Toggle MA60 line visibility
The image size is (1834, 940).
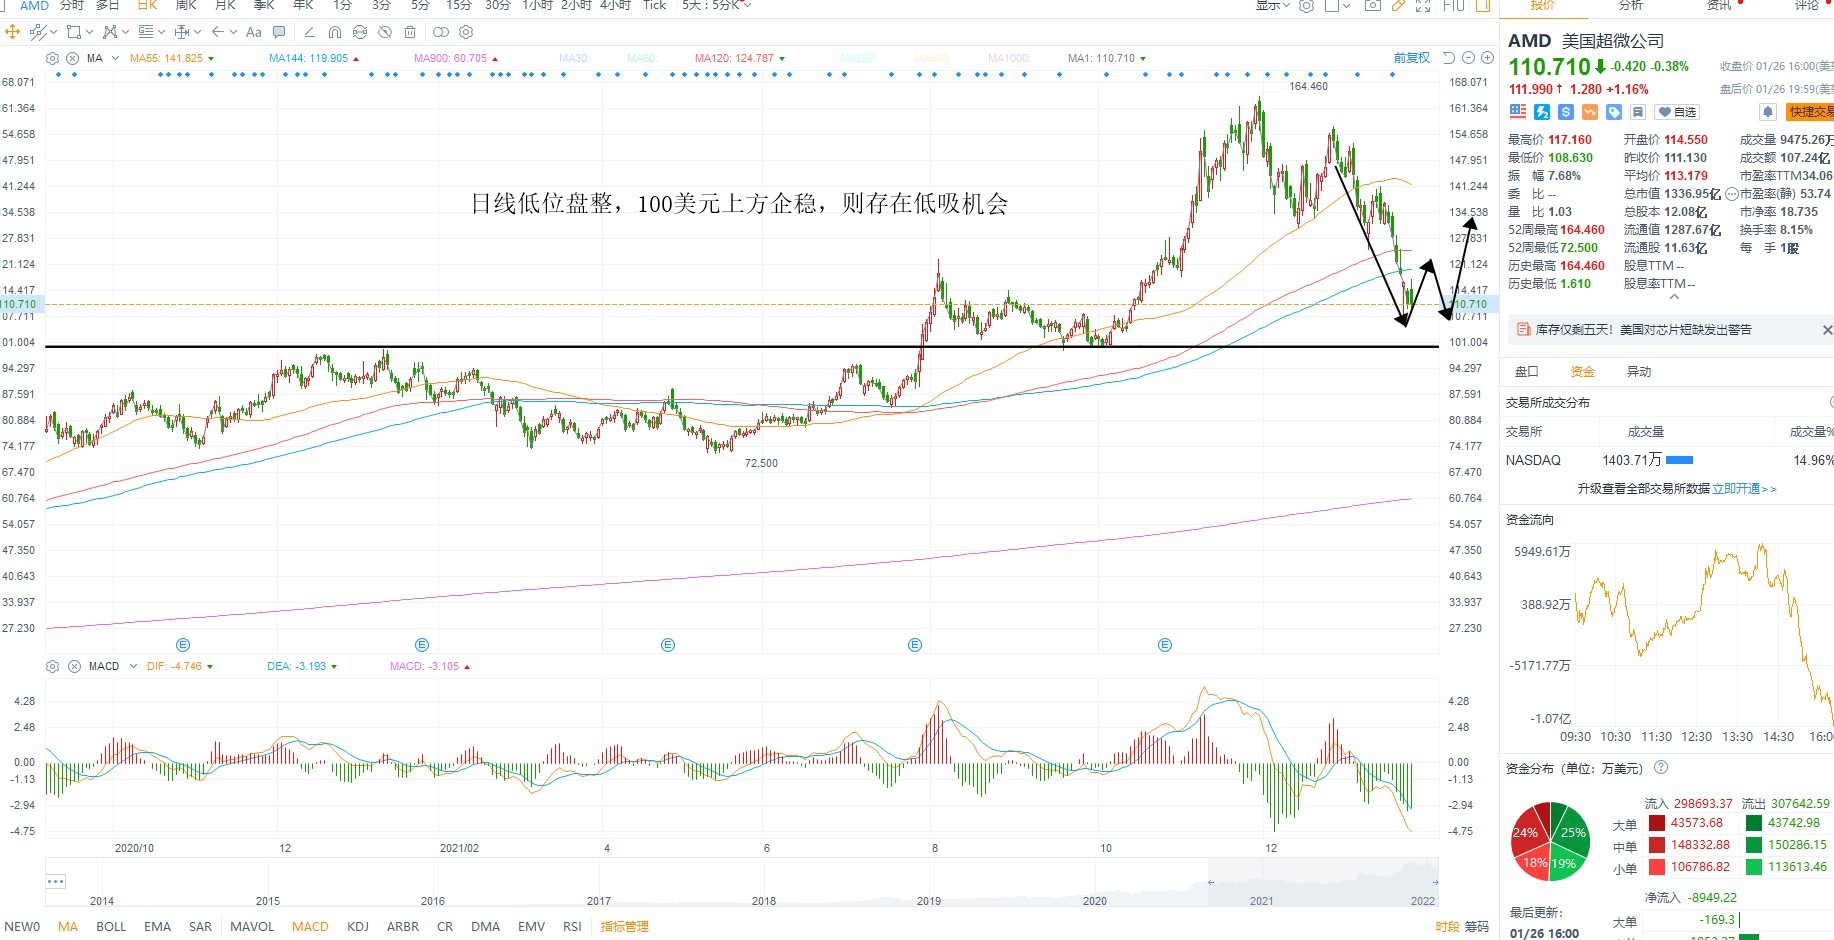click(x=642, y=58)
